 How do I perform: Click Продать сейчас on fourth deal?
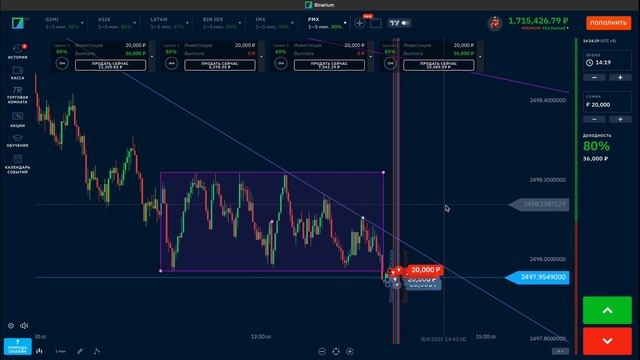pos(438,65)
